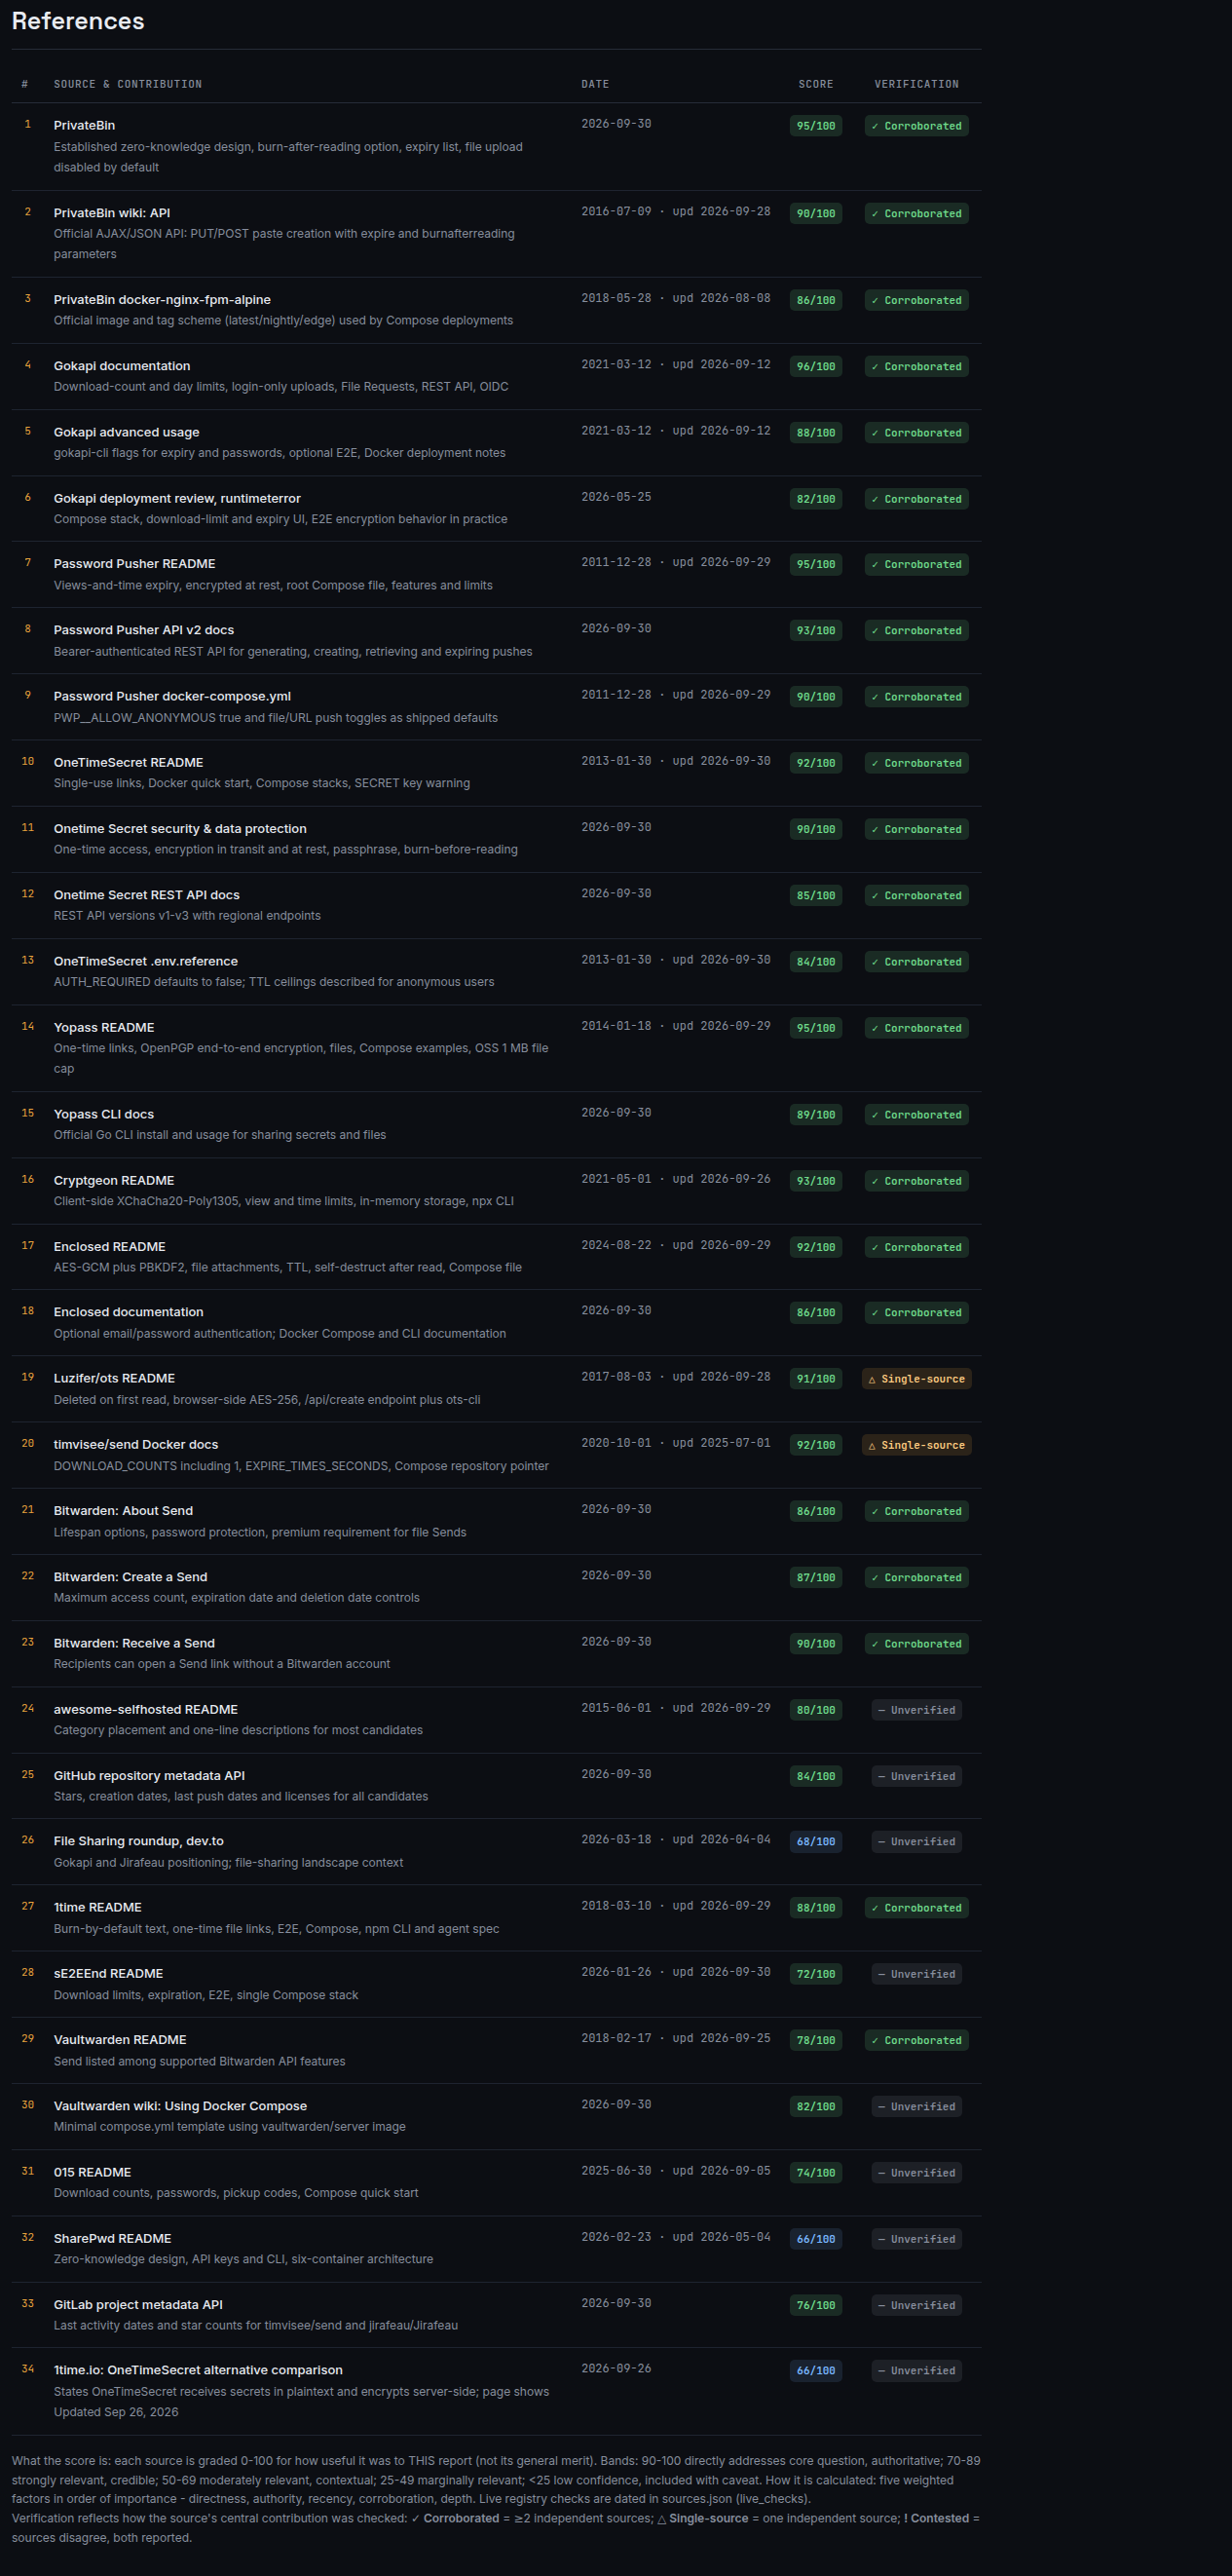
Task: Click the Single-source badge for timvisee/send Docker docs
Action: coord(917,1445)
